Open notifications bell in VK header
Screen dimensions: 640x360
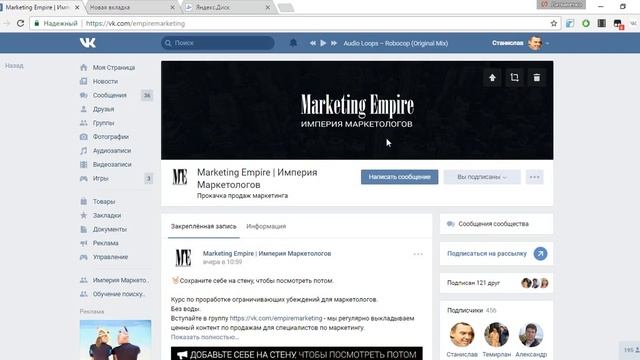(293, 43)
